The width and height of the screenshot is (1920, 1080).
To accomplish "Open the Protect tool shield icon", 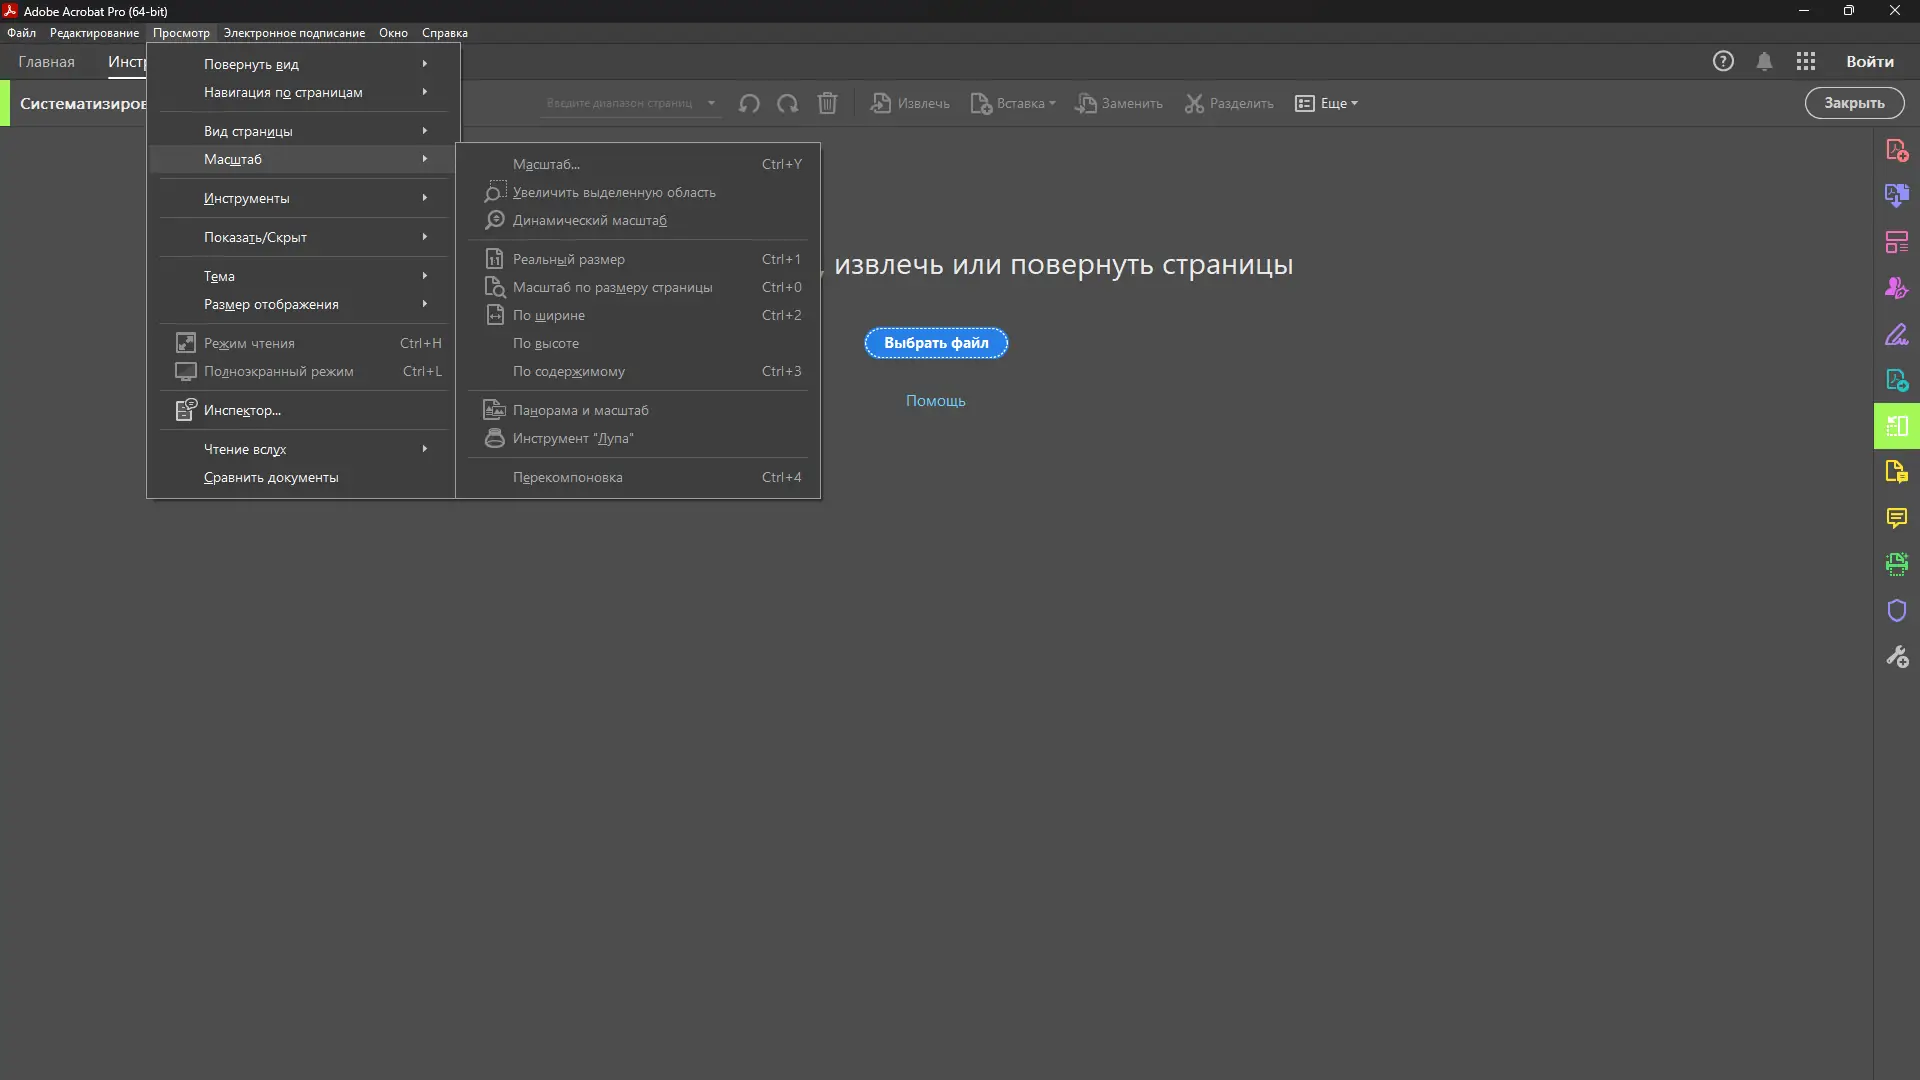I will (x=1896, y=610).
